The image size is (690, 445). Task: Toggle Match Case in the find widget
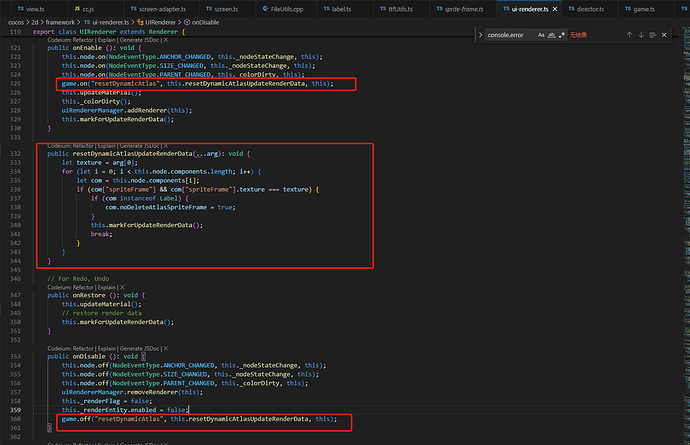(541, 35)
